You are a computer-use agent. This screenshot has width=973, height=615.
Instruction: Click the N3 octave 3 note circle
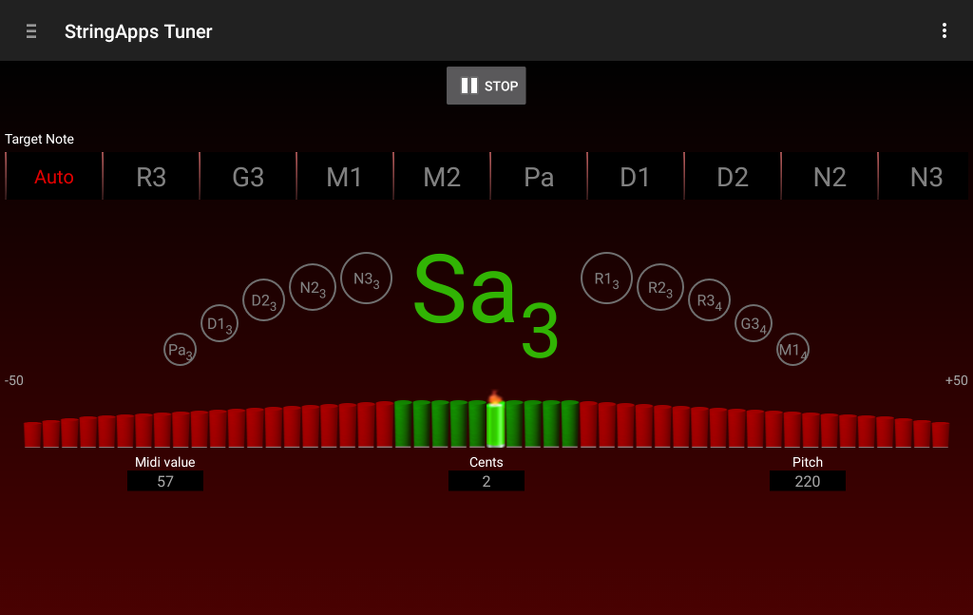coord(366,279)
